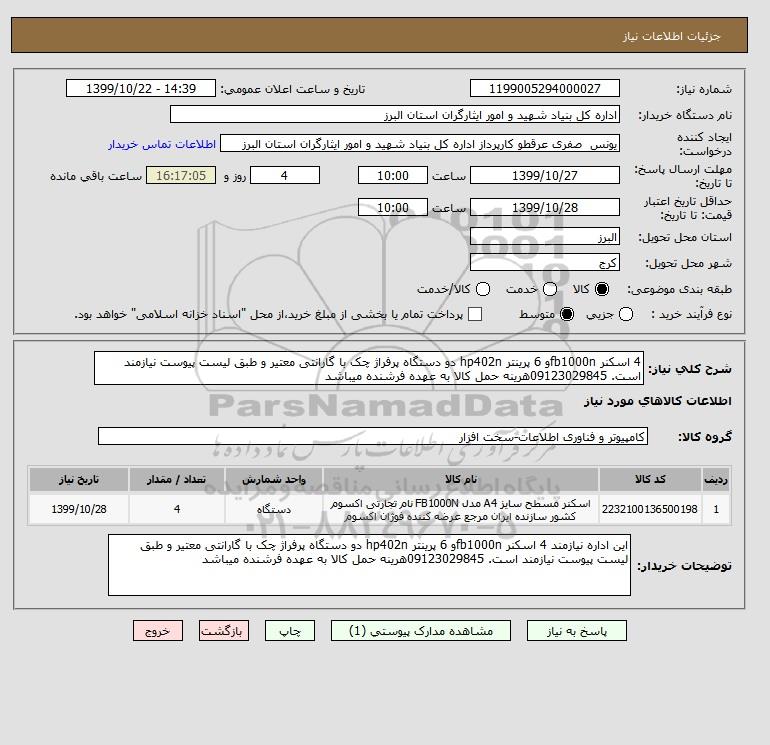Click the کد کالا column header
Viewport: 770px width, 745px height.
tap(650, 479)
